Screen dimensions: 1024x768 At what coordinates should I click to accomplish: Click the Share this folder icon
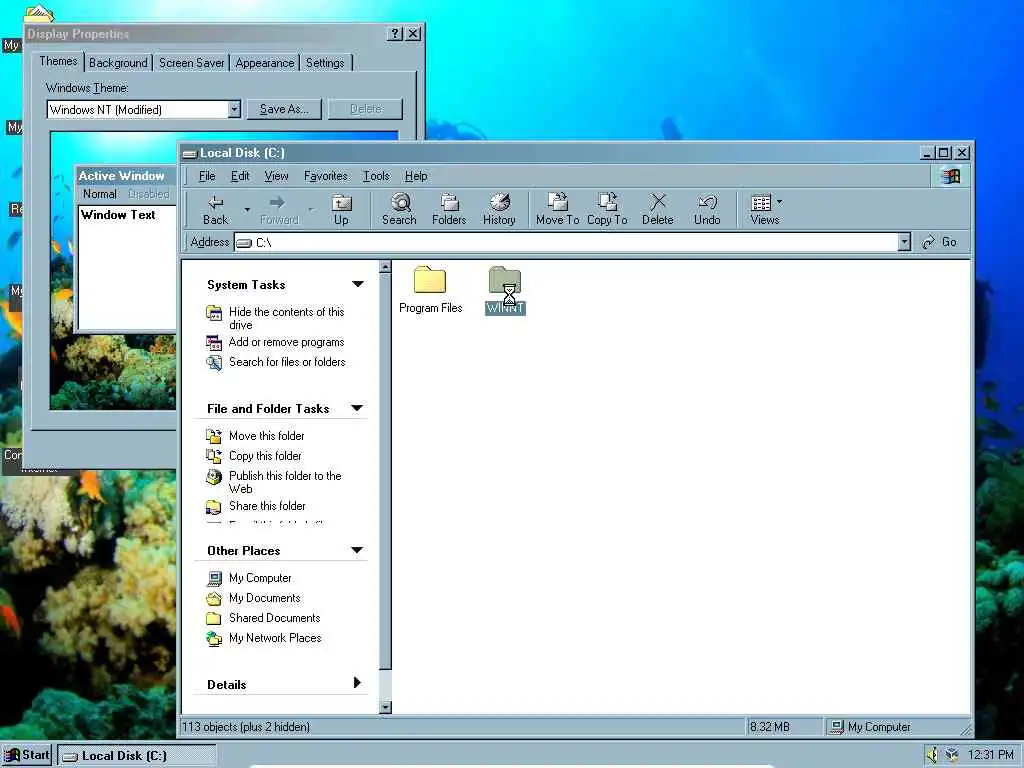tap(214, 507)
